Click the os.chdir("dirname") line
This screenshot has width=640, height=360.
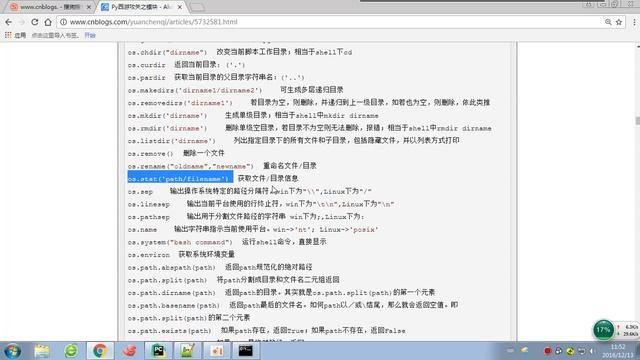[240, 52]
